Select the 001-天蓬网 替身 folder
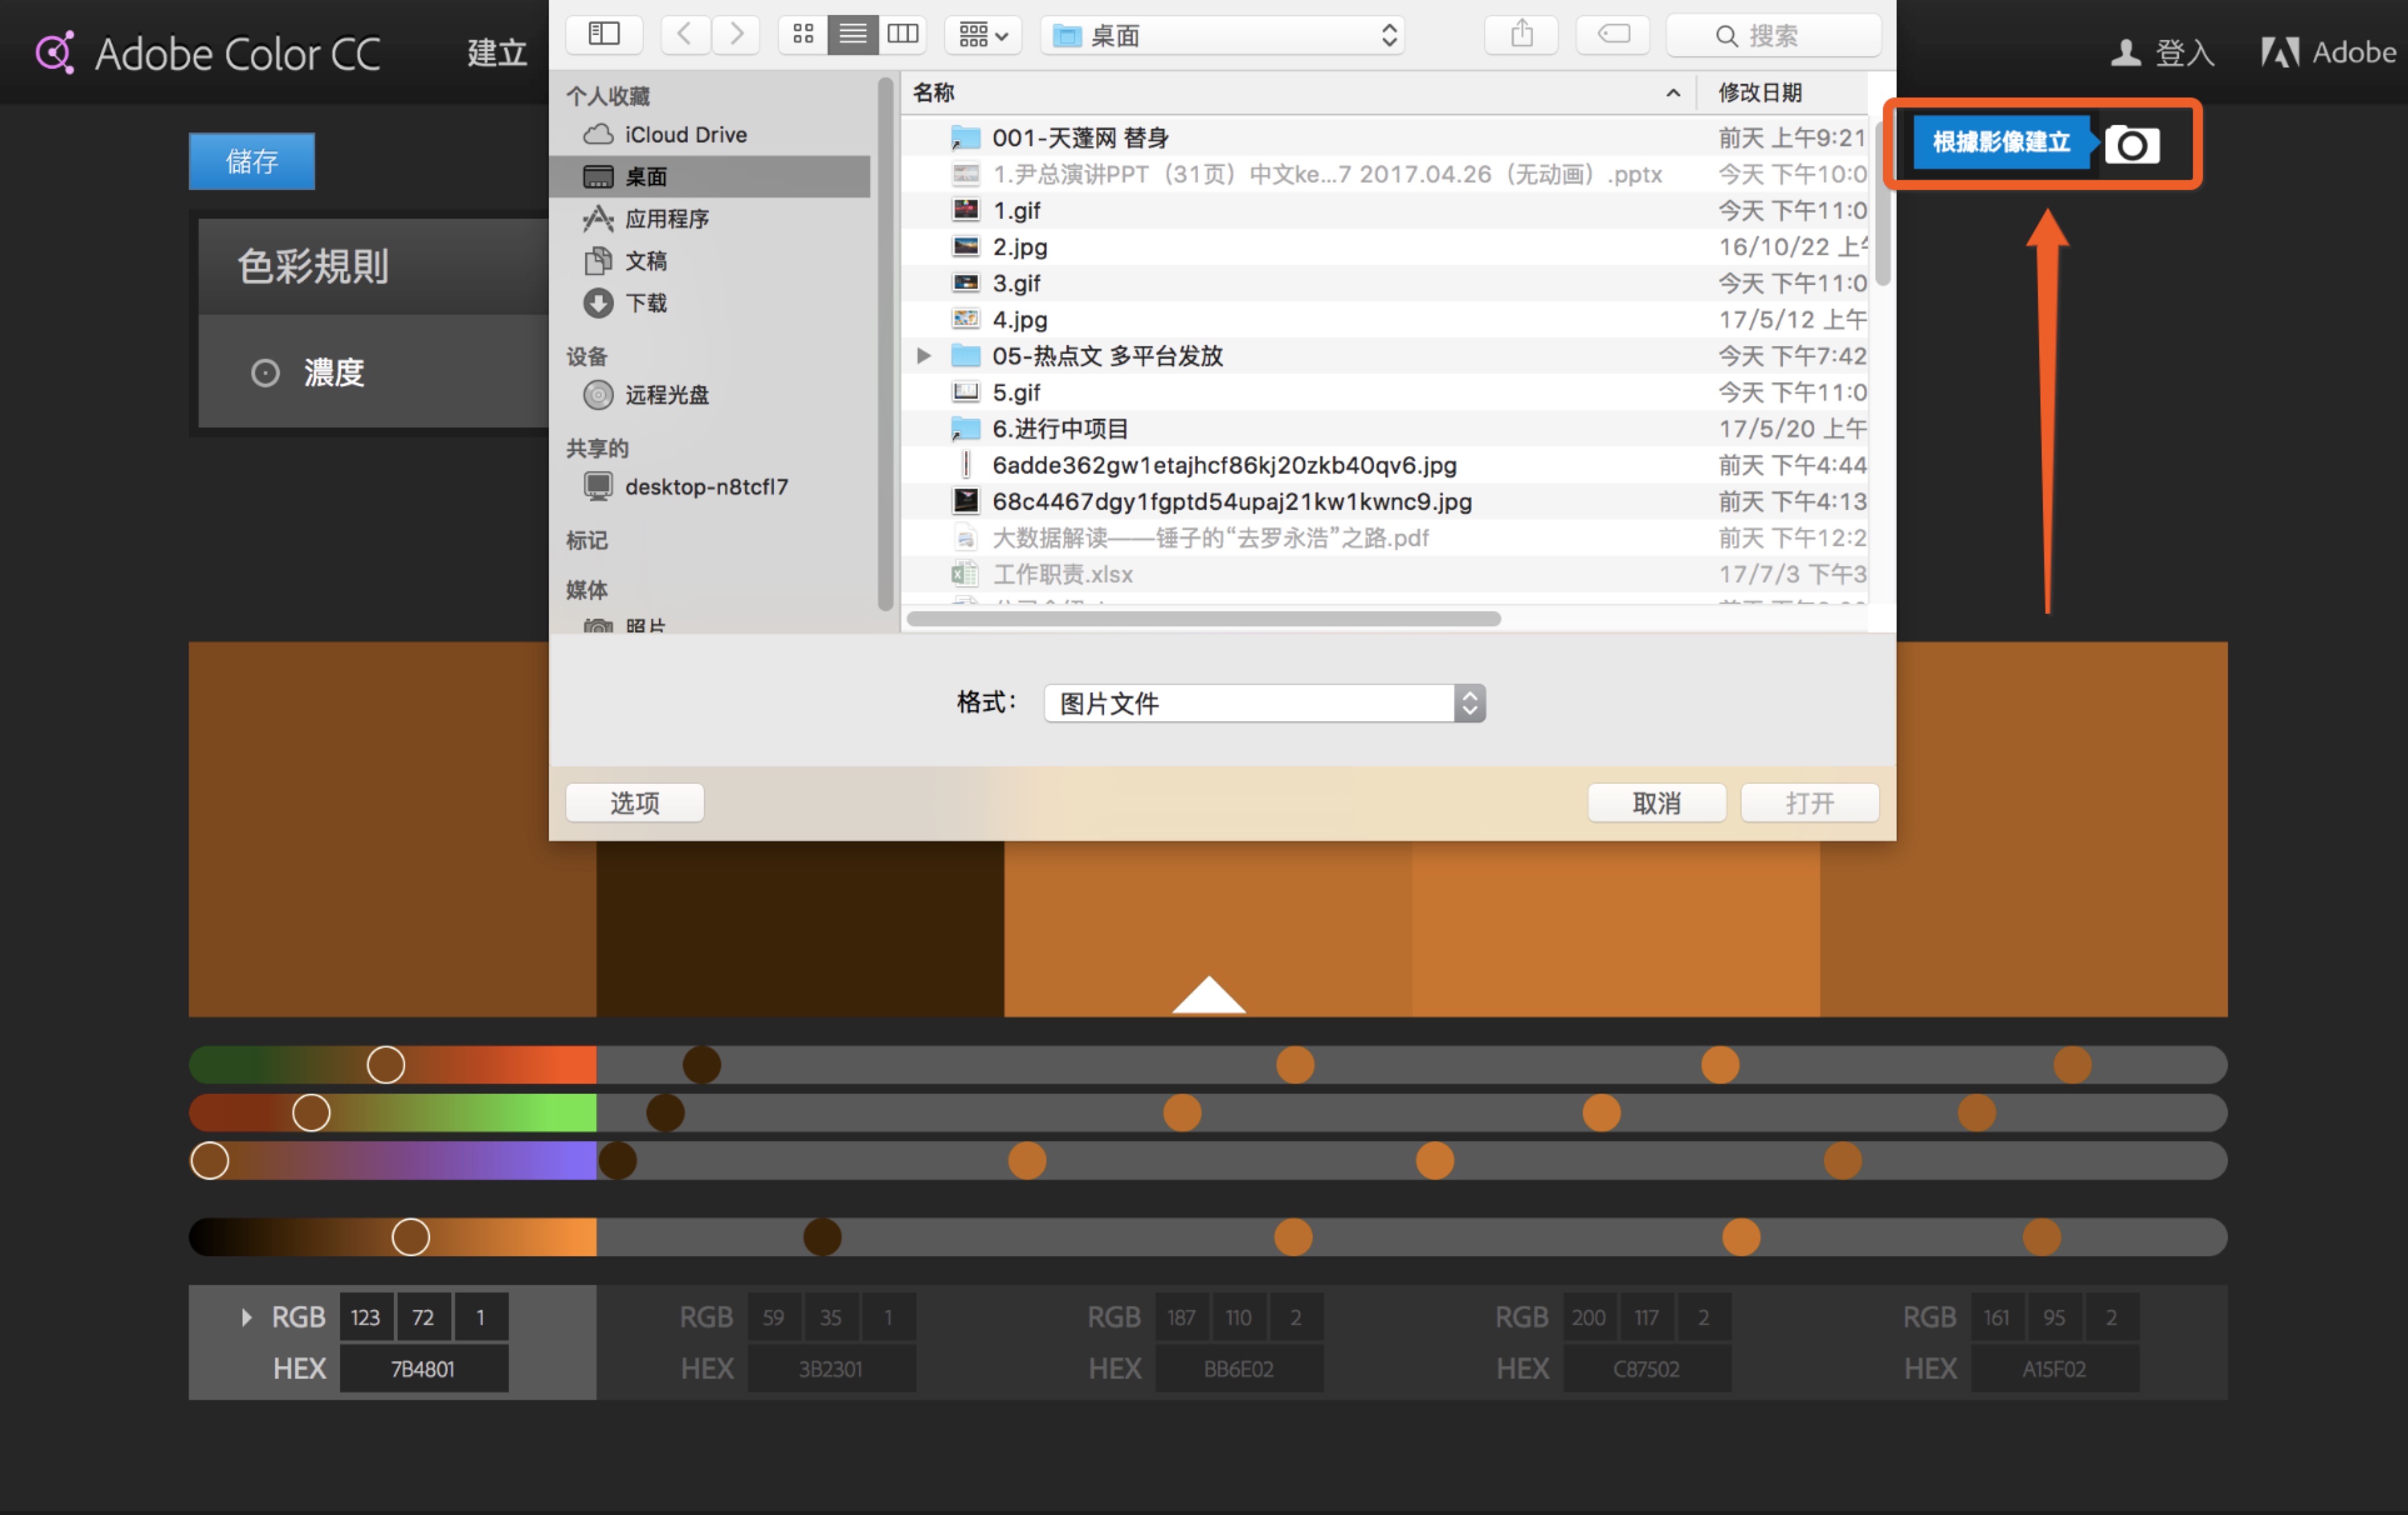Image resolution: width=2408 pixels, height=1515 pixels. click(1384, 137)
